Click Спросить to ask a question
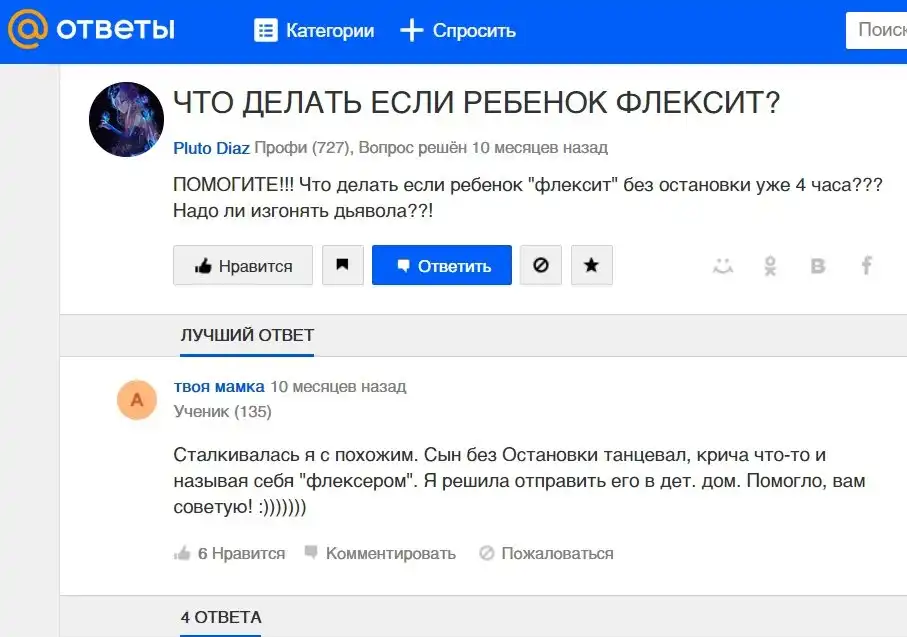 pos(458,31)
